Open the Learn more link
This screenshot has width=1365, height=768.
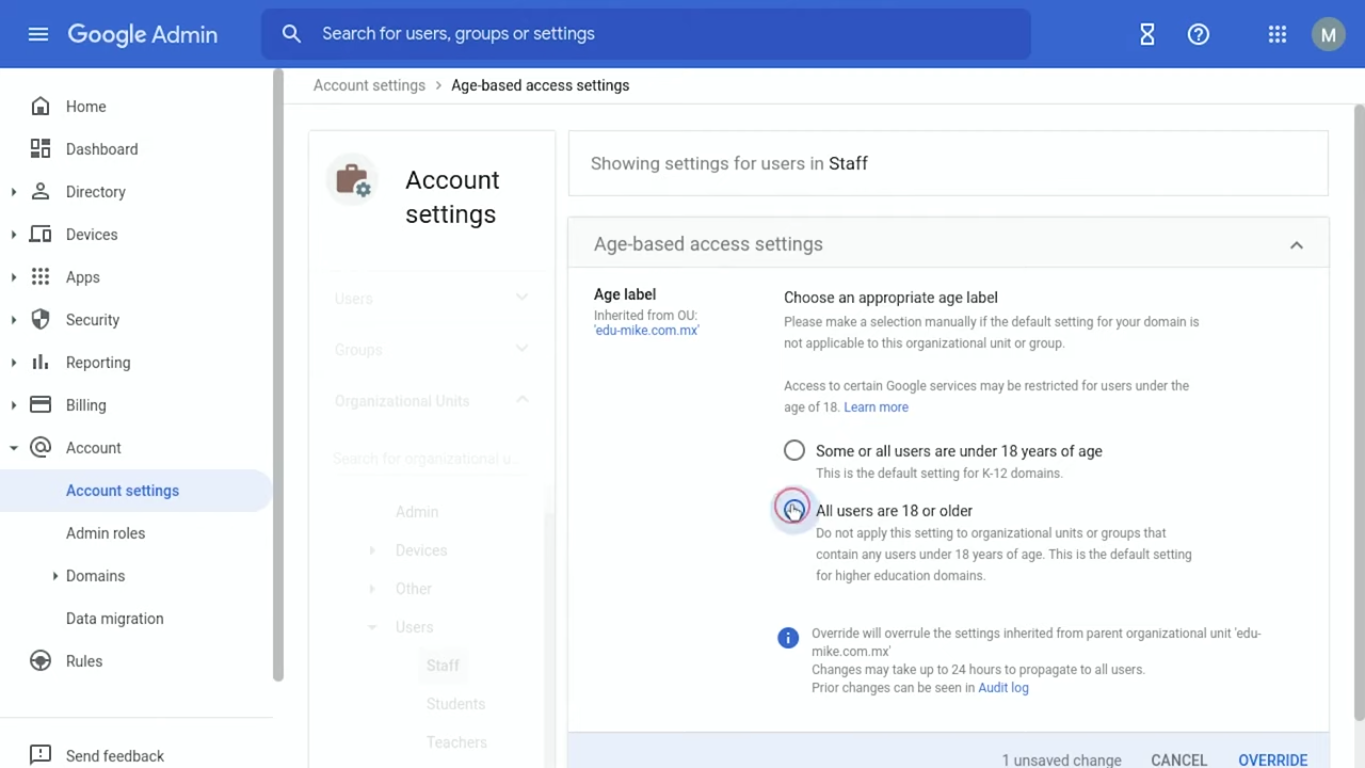[876, 407]
